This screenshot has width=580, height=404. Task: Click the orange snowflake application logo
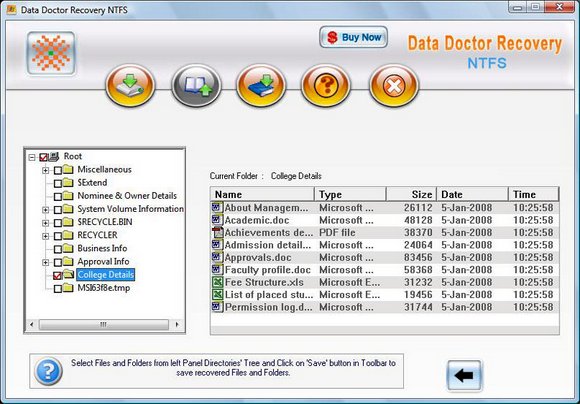point(51,53)
